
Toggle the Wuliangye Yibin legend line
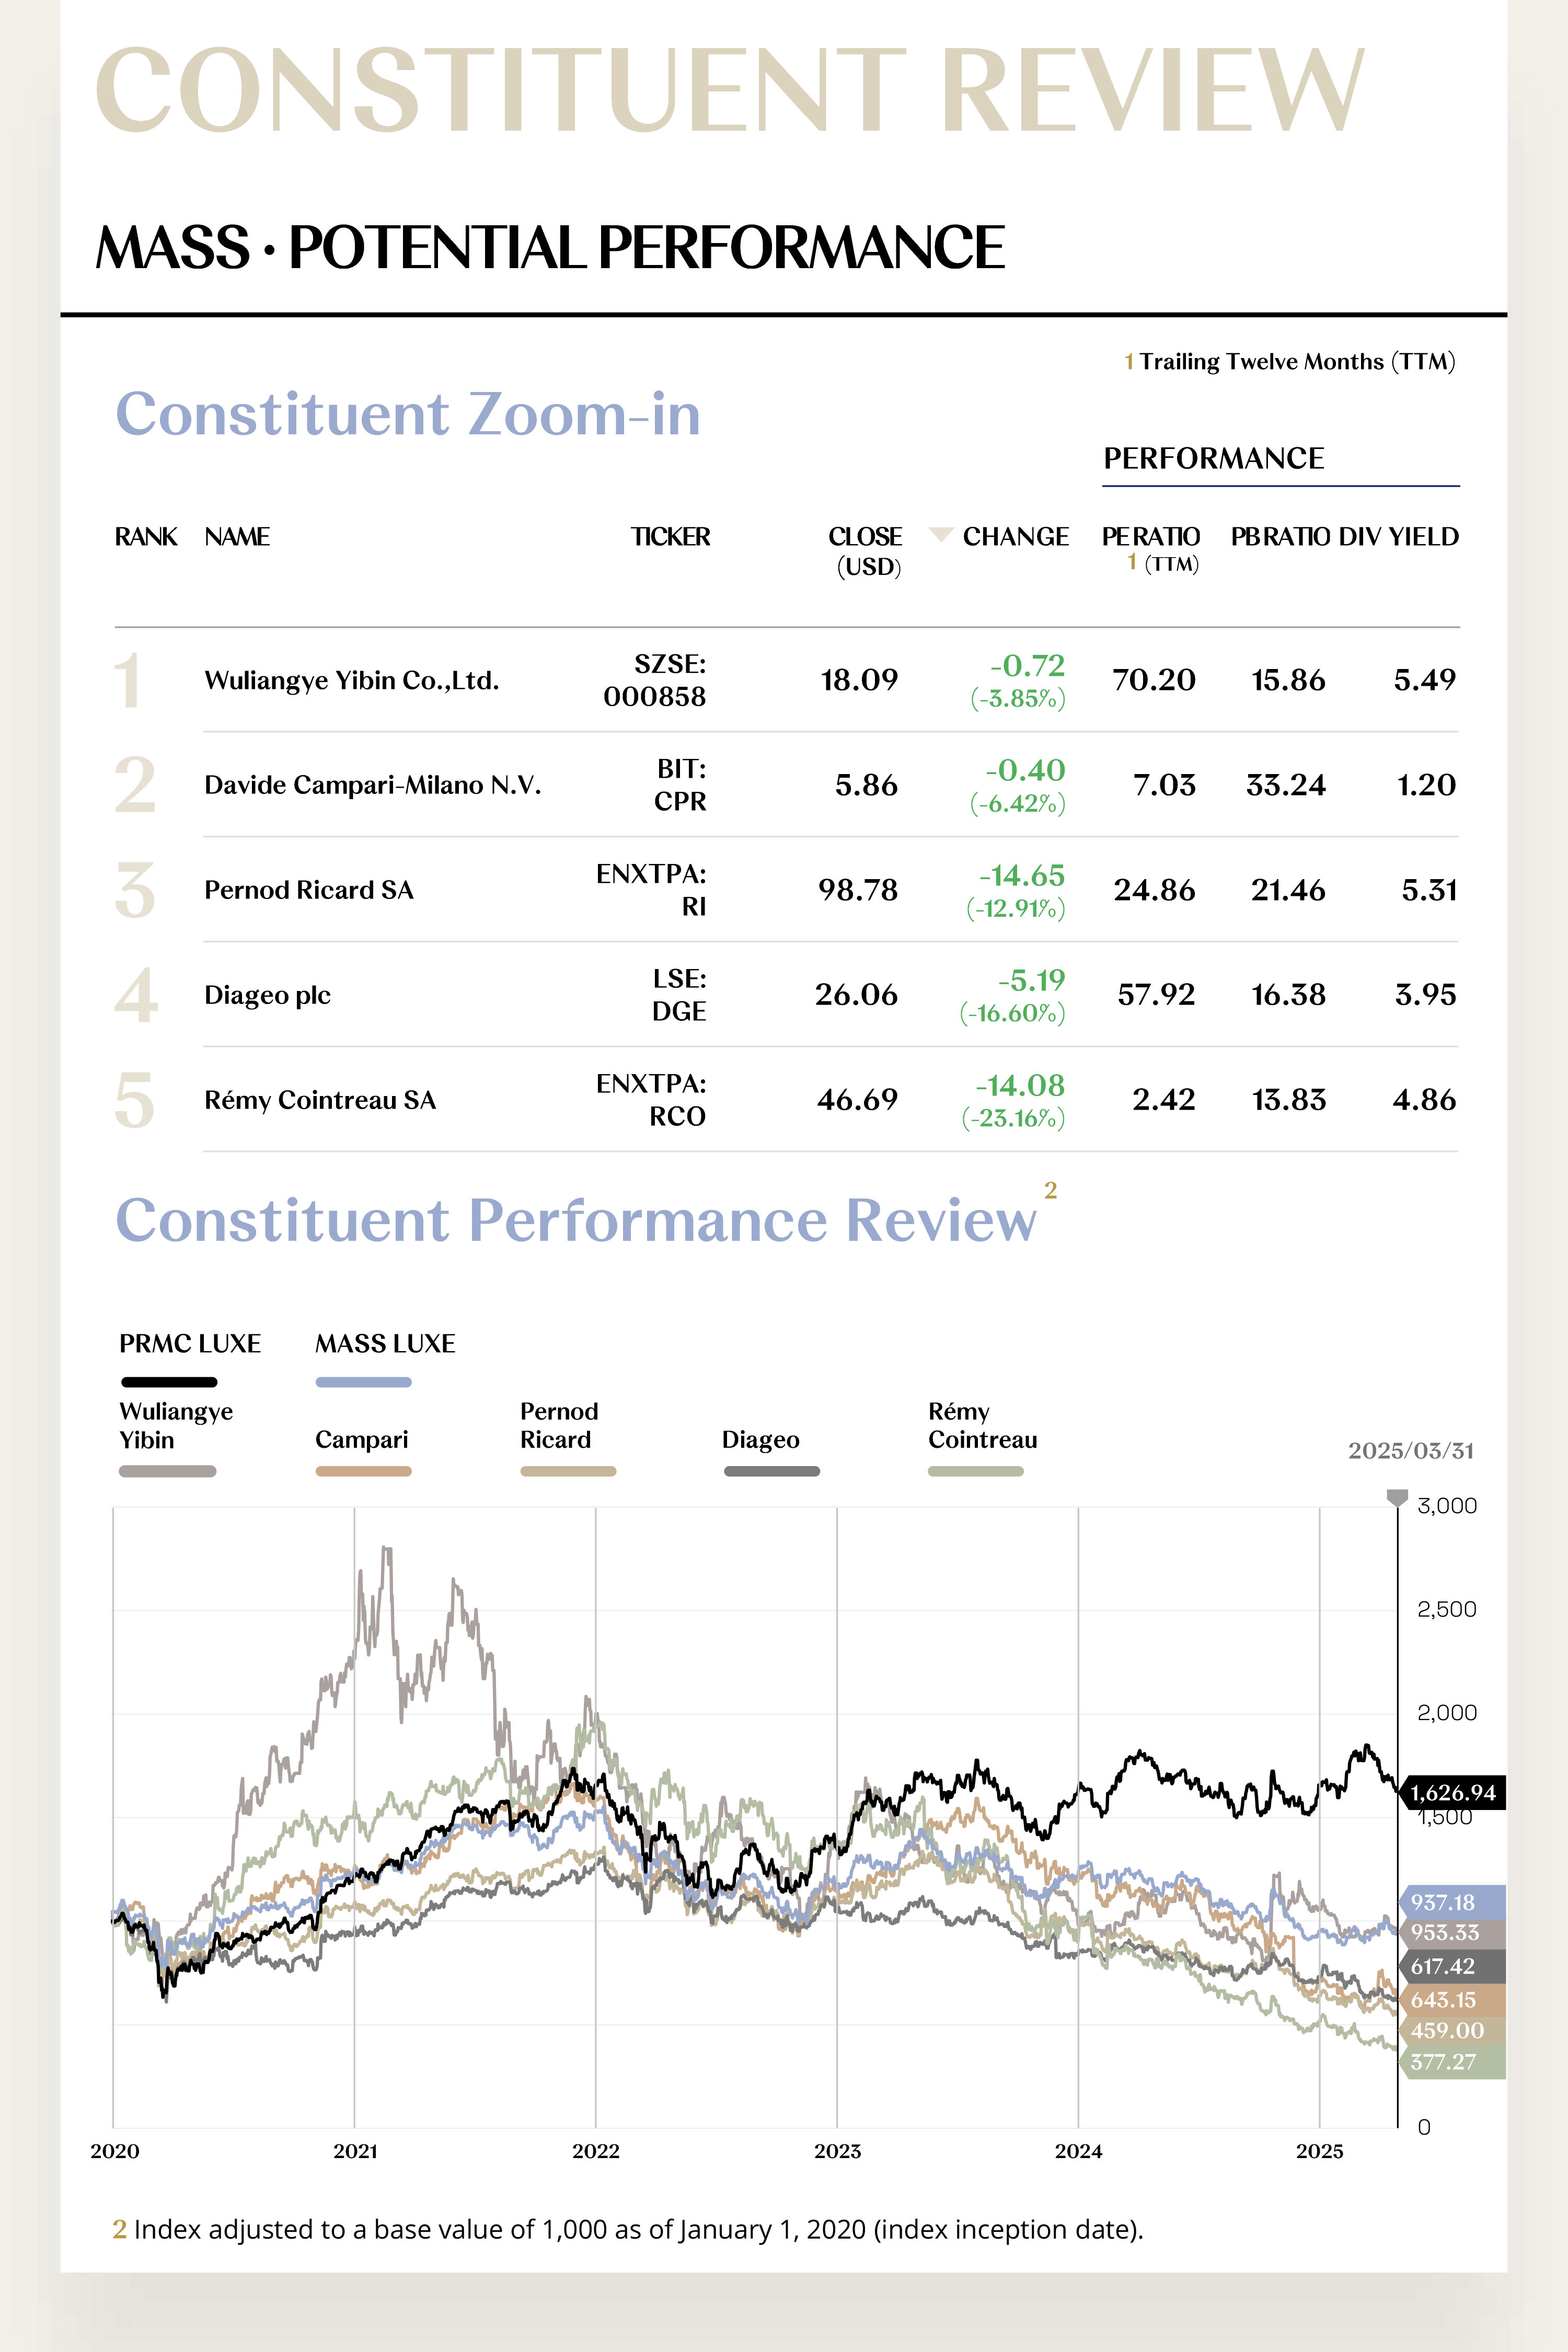[167, 1471]
